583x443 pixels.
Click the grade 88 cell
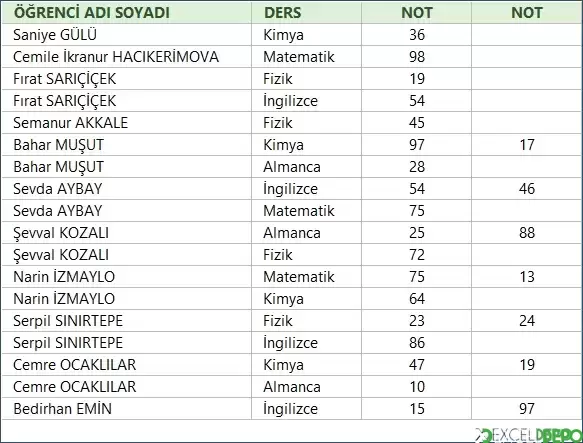(x=526, y=233)
